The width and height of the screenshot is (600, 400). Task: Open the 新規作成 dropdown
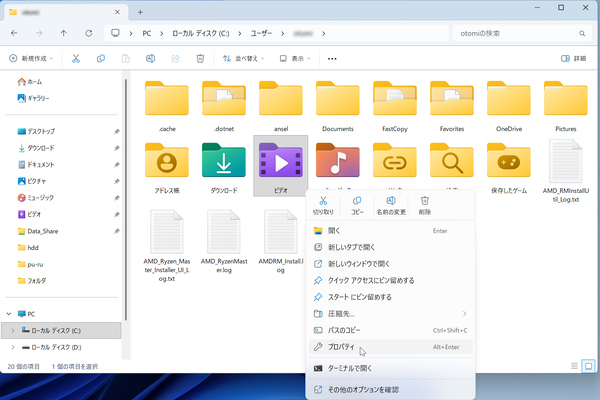click(31, 59)
